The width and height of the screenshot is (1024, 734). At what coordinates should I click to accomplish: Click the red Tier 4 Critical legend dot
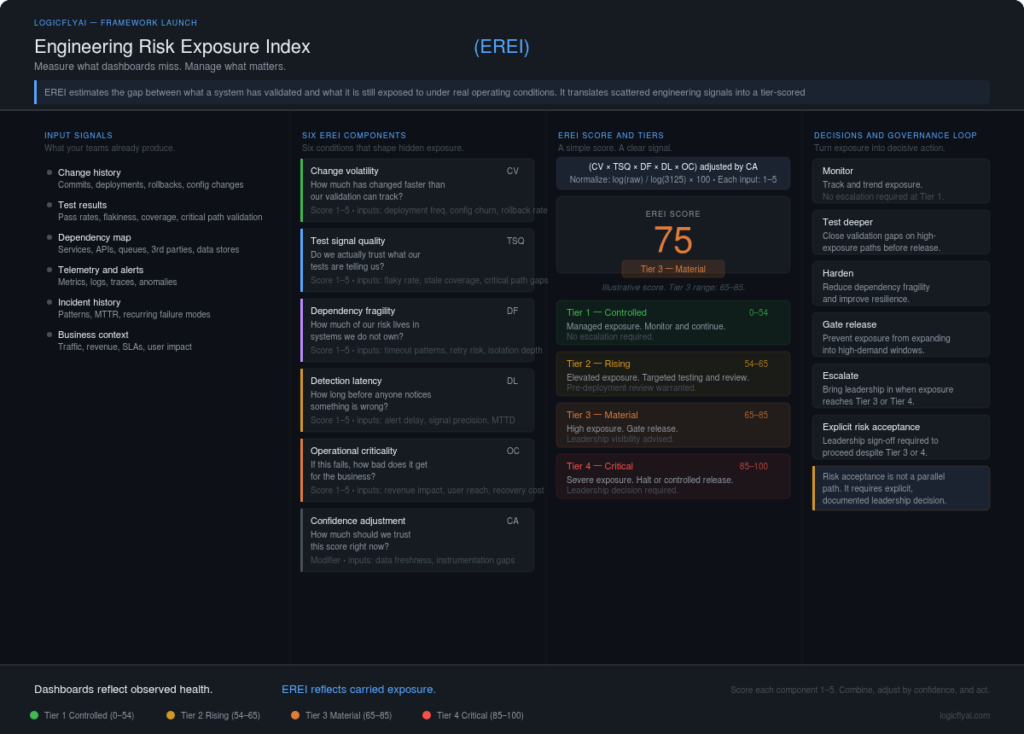click(427, 715)
